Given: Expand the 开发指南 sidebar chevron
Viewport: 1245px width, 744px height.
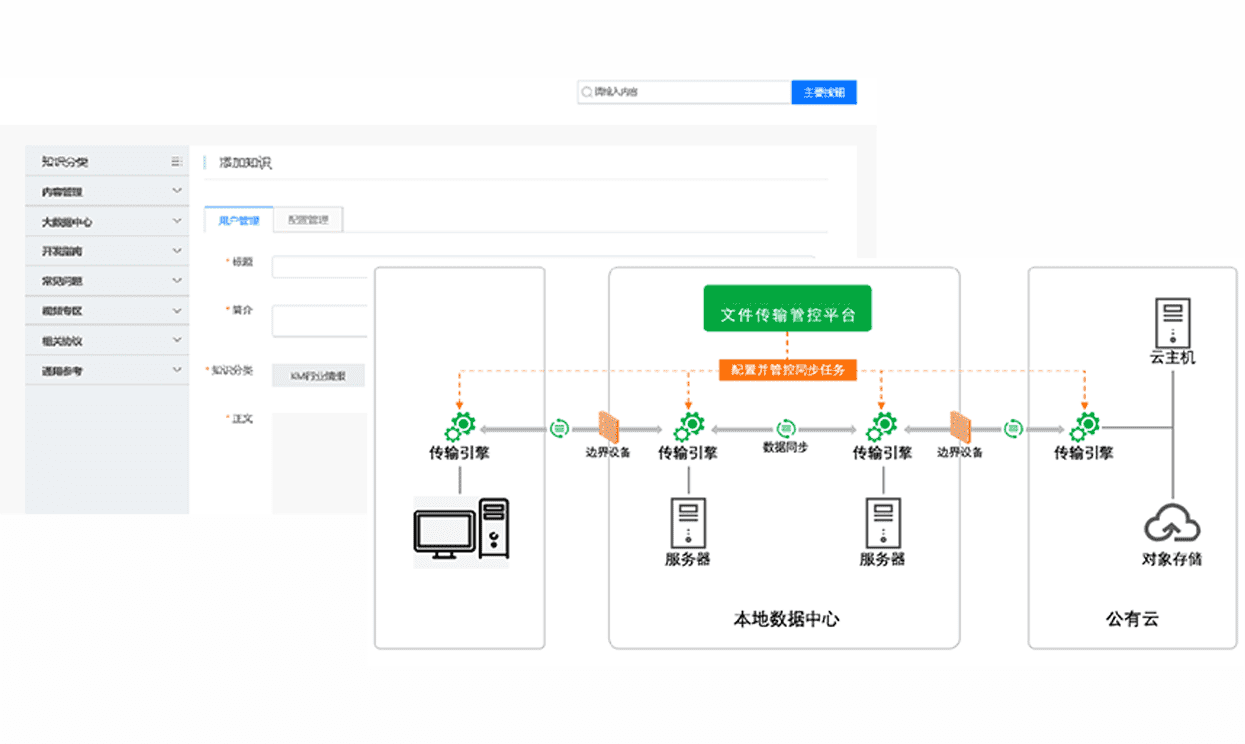Looking at the screenshot, I should pyautogui.click(x=177, y=251).
